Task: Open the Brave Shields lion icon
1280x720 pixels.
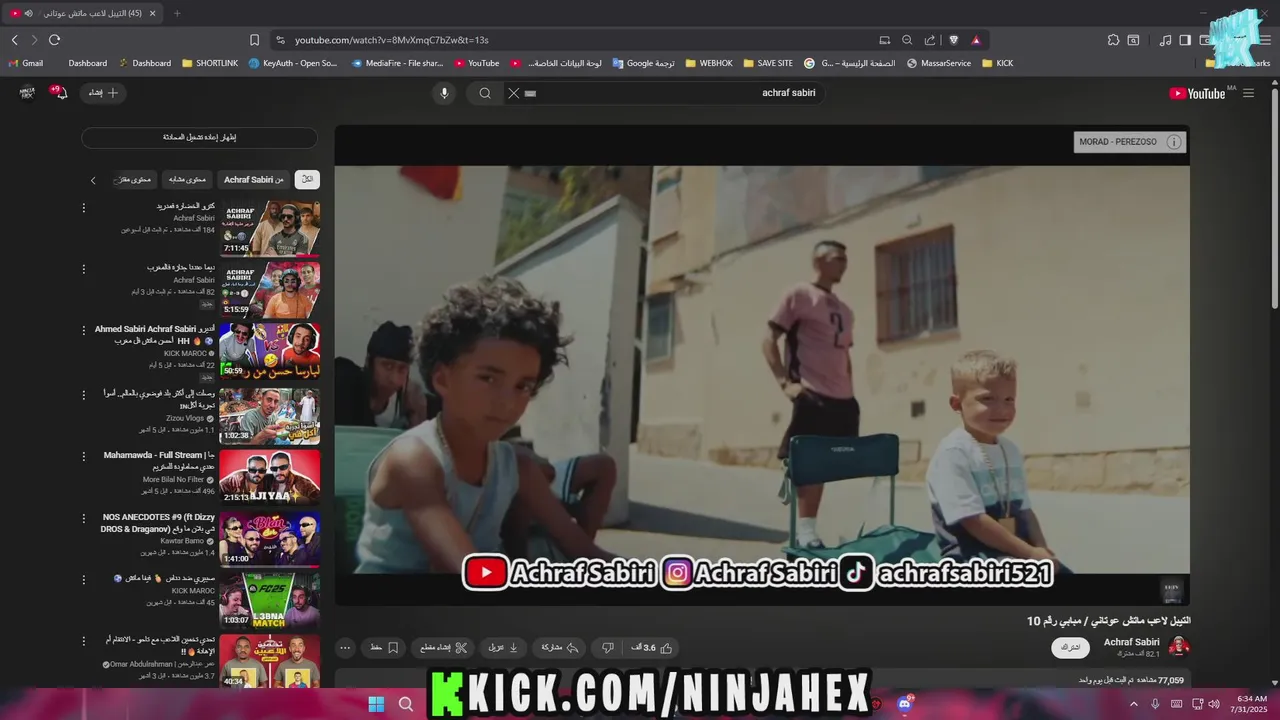Action: pyautogui.click(x=953, y=40)
